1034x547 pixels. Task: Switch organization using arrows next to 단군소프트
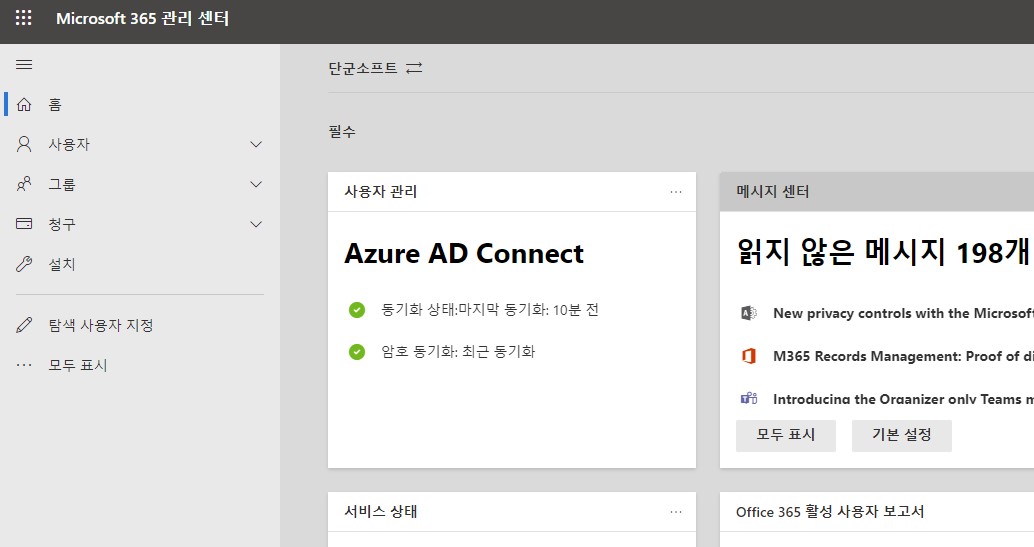(414, 68)
